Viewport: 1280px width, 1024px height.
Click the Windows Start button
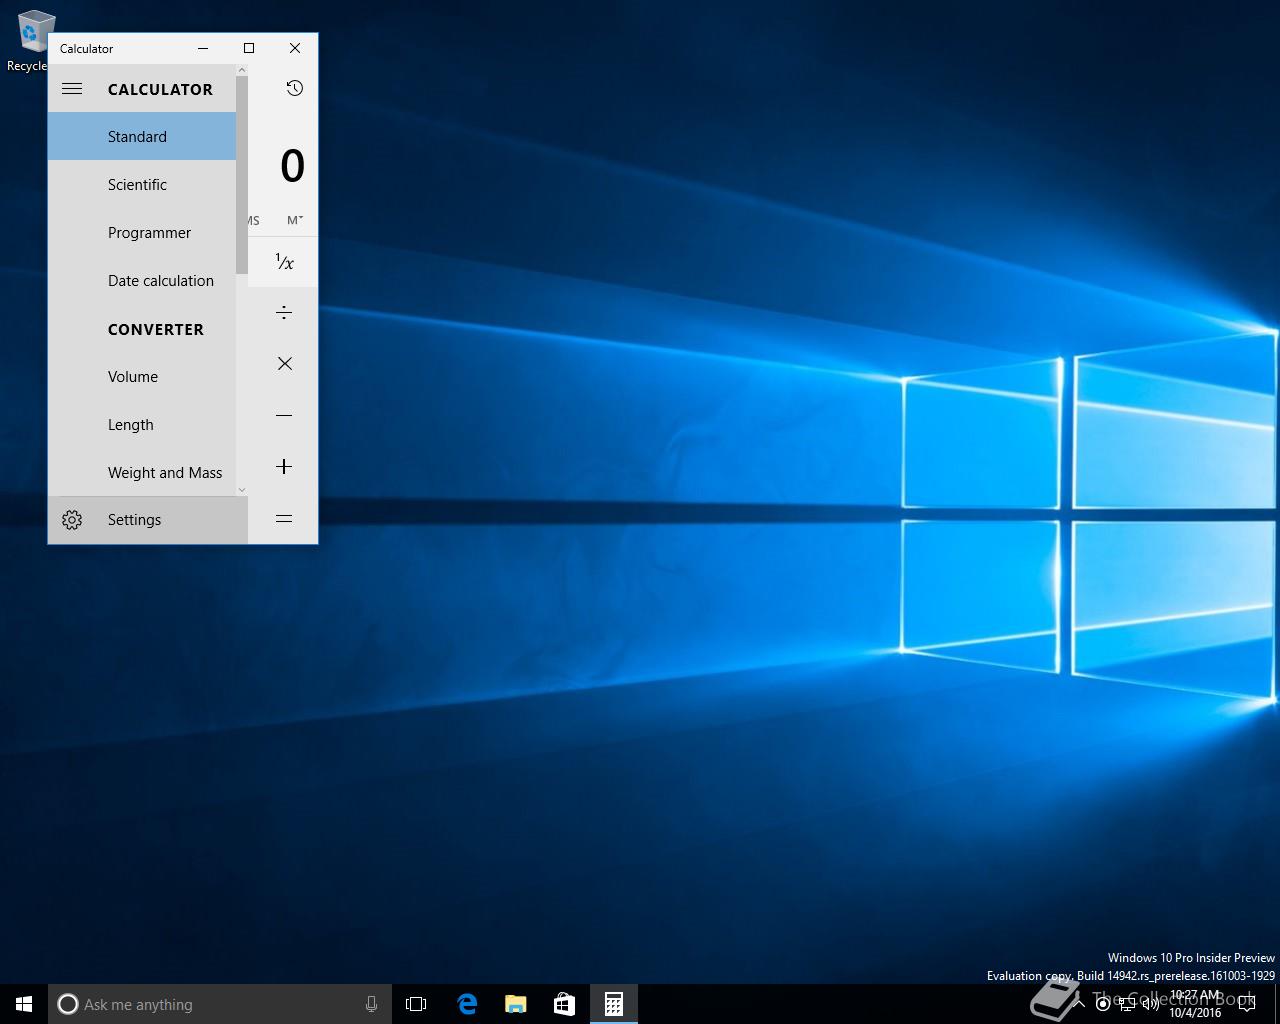pos(24,1004)
